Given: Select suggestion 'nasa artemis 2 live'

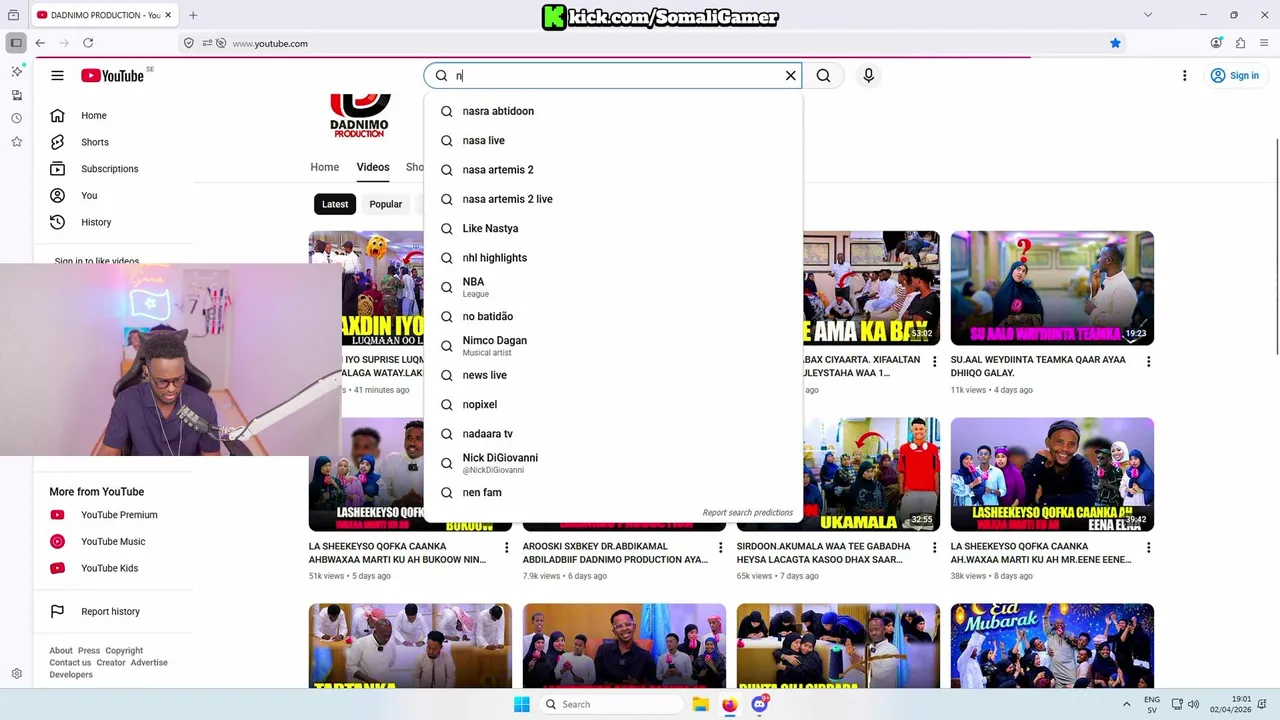Looking at the screenshot, I should pos(612,199).
